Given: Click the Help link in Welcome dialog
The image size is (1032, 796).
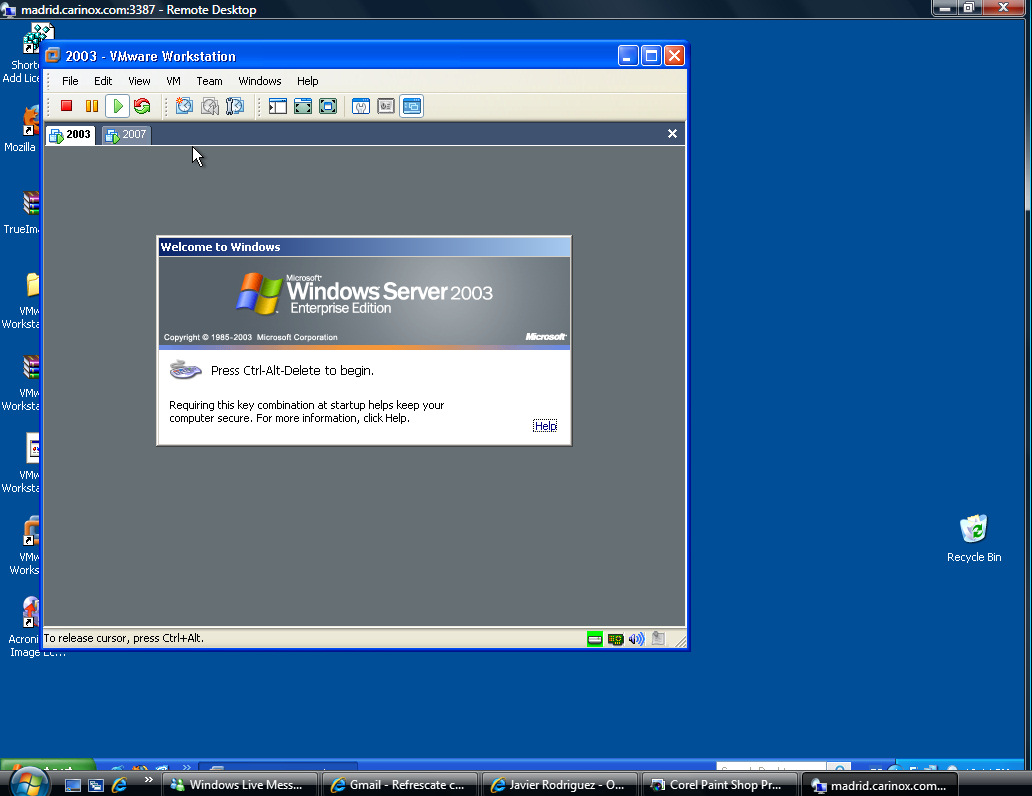Looking at the screenshot, I should click(545, 426).
